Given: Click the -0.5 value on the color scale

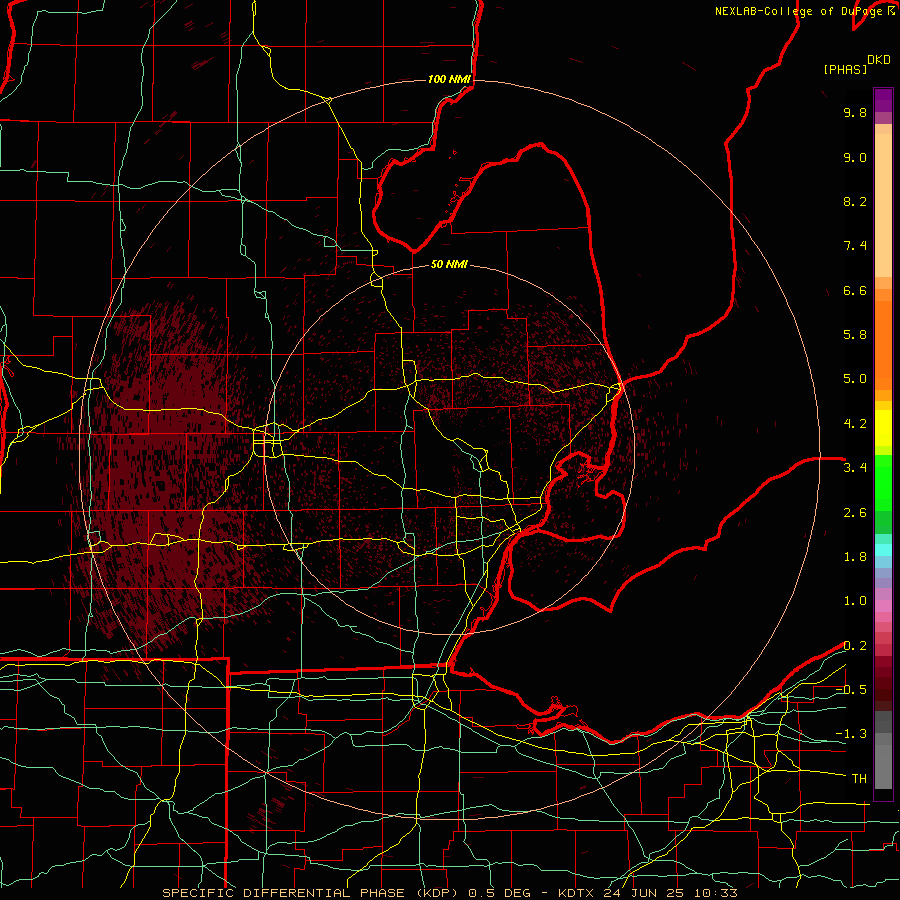Looking at the screenshot, I should coord(851,690).
